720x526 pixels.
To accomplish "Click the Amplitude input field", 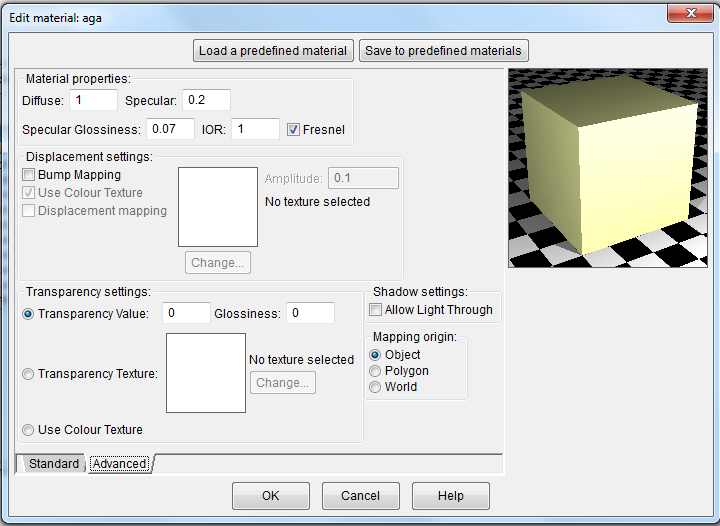I will point(363,178).
